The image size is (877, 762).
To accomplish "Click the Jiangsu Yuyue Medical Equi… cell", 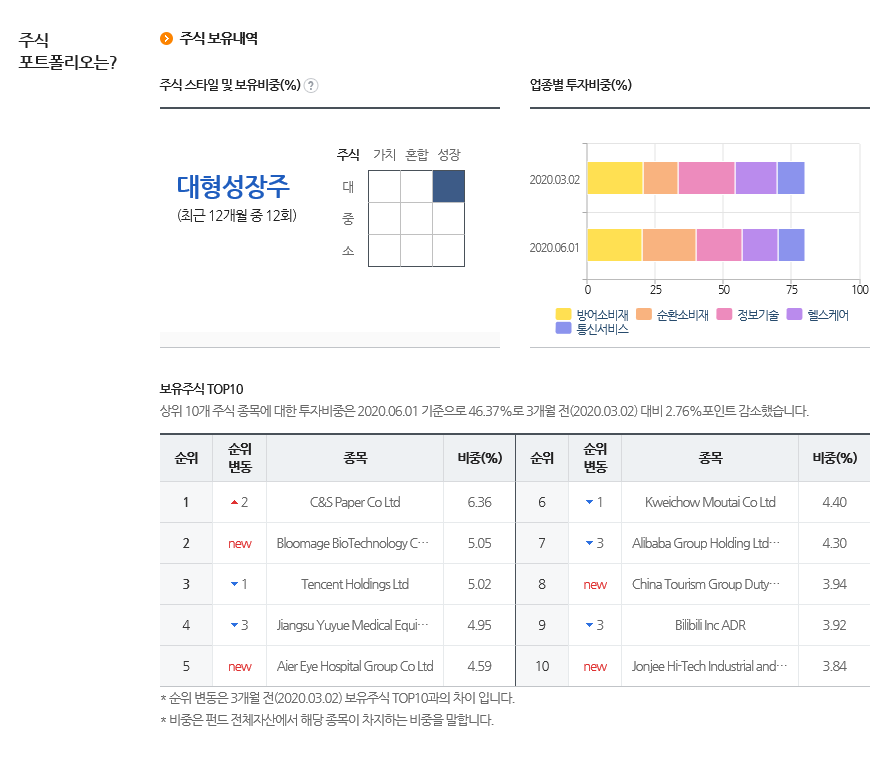I will click(353, 625).
